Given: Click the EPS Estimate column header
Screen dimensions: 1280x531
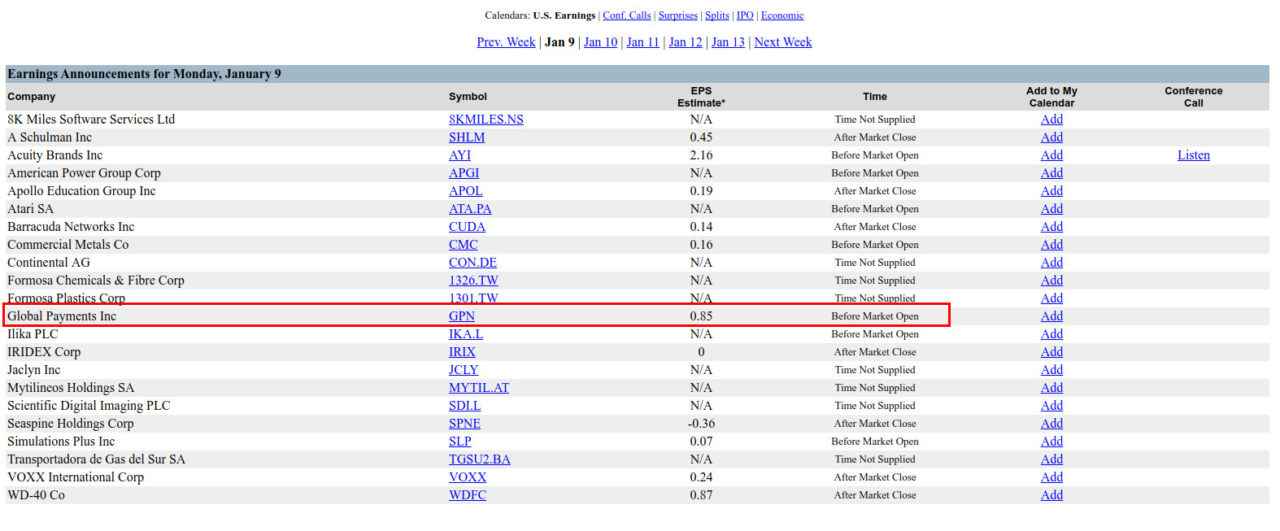Looking at the screenshot, I should tap(701, 97).
